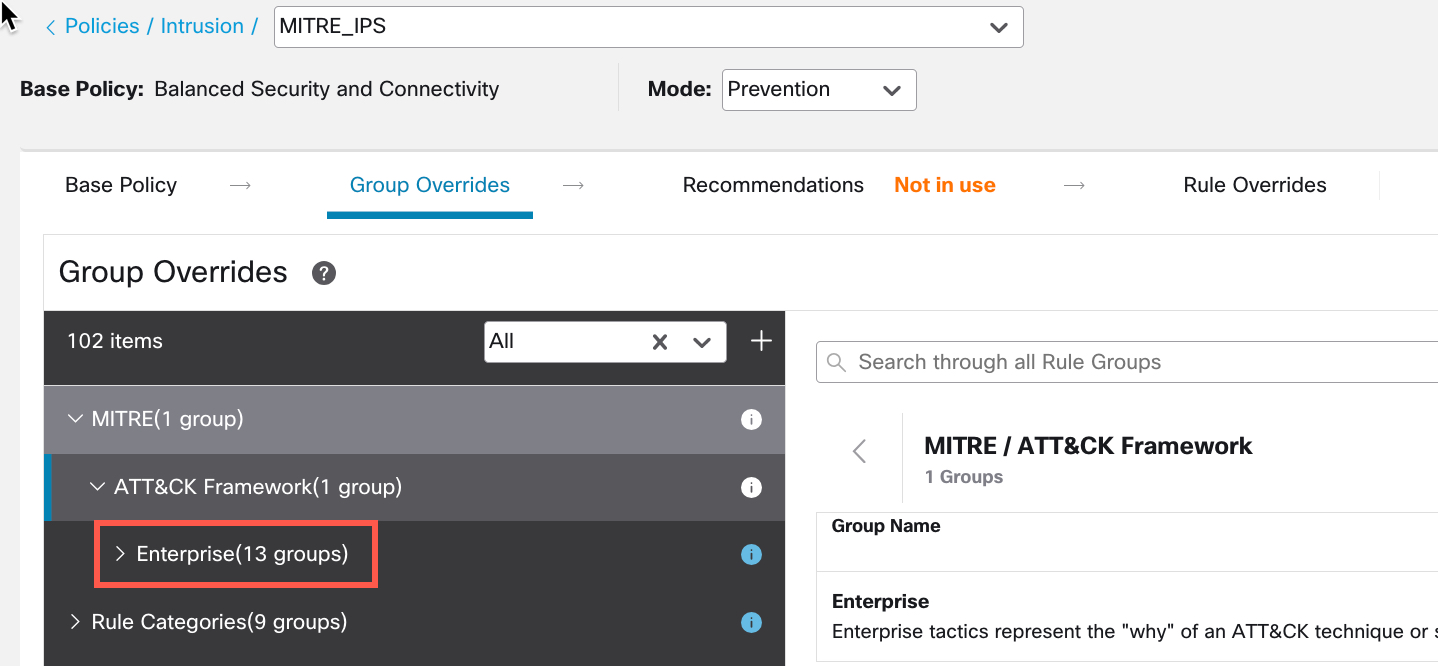View info icon for Rule Categories

pos(751,622)
